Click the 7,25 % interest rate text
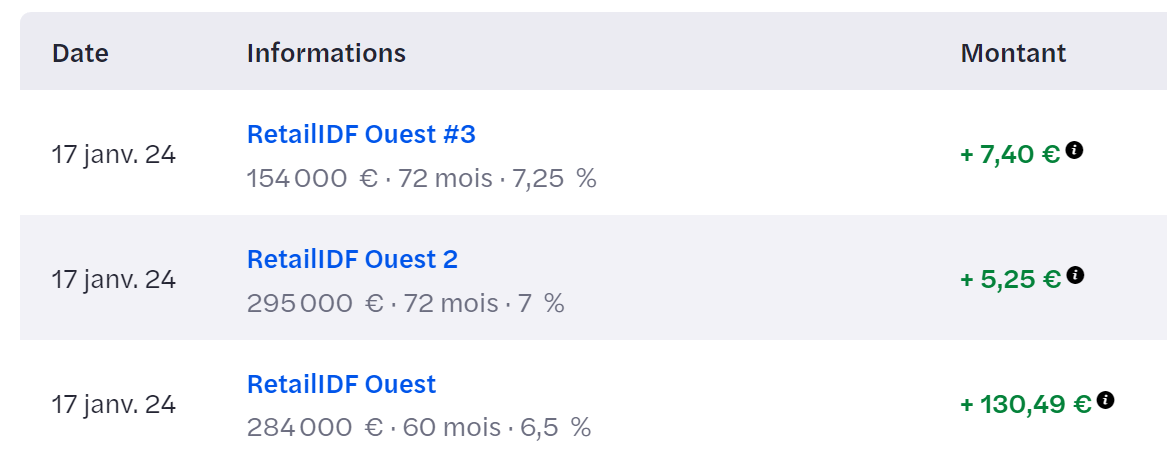Screen dimensions: 1167x460 coord(554,179)
